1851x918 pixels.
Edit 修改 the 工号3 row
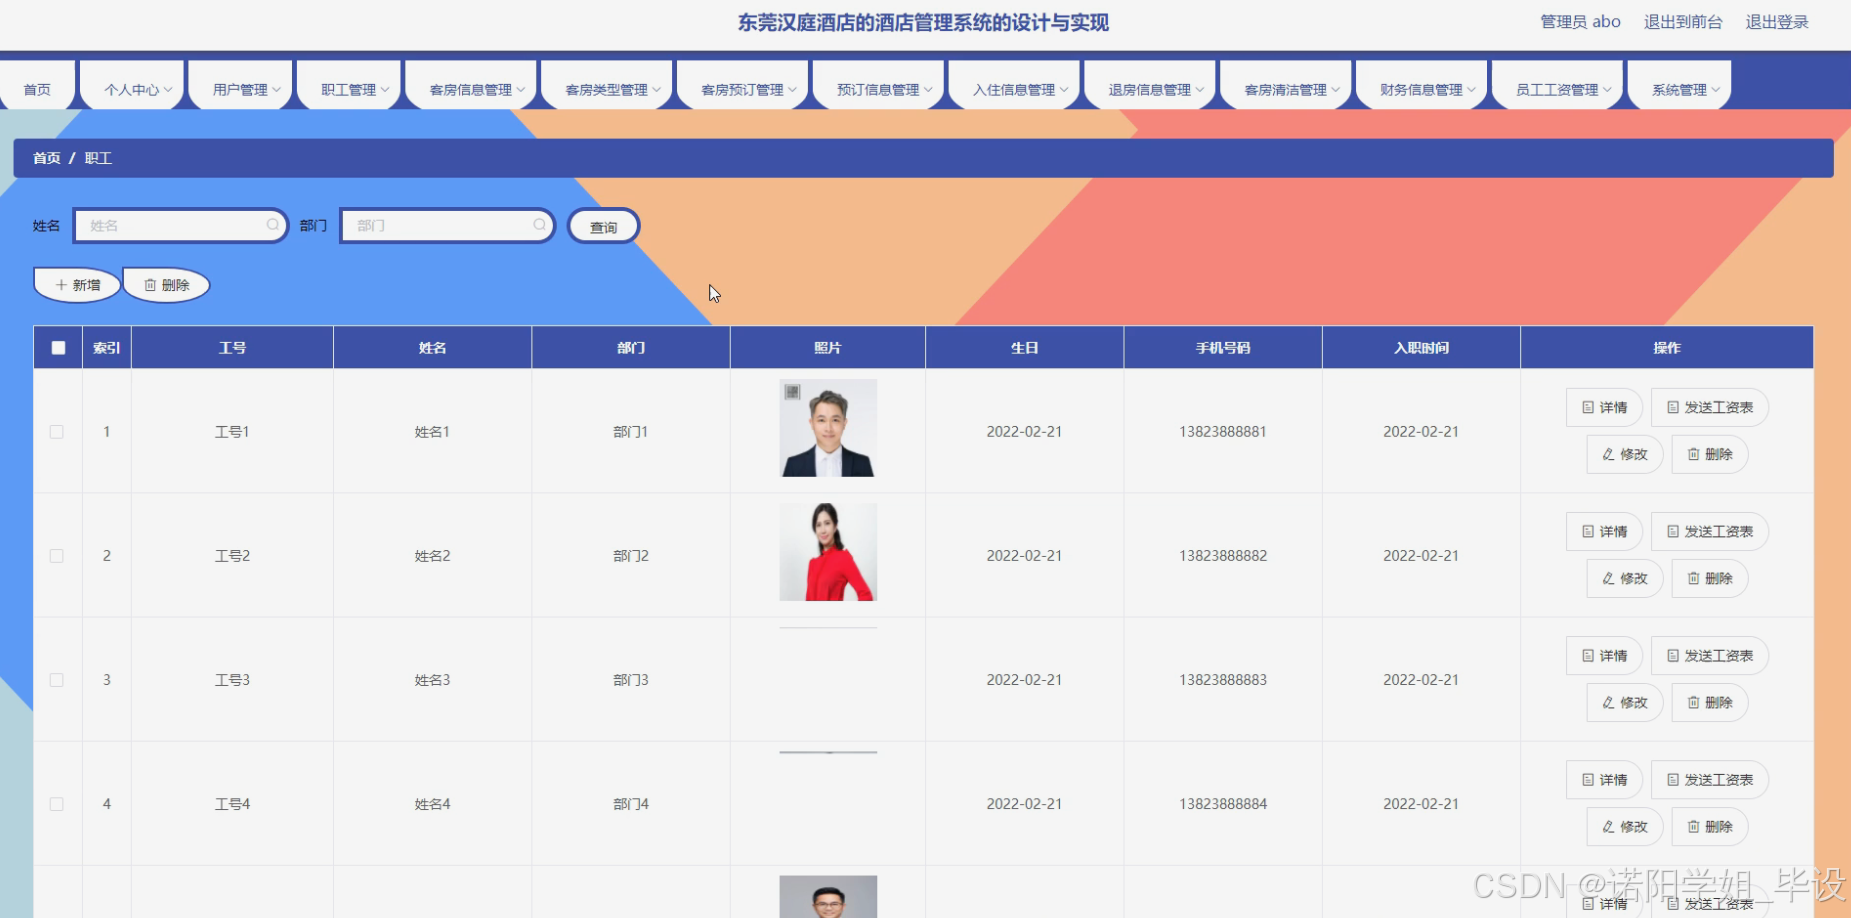tap(1624, 702)
